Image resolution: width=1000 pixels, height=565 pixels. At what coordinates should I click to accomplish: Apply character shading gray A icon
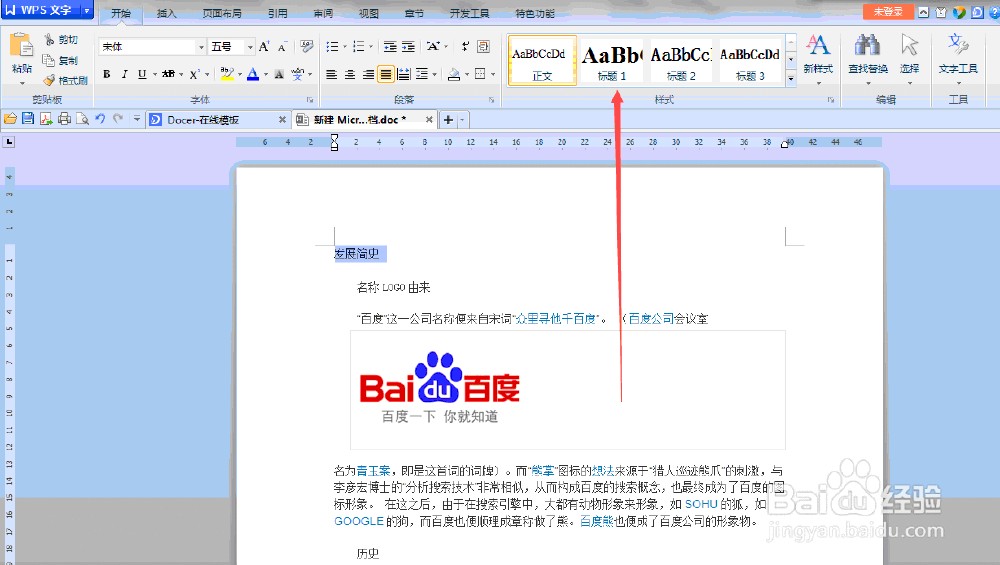(279, 74)
